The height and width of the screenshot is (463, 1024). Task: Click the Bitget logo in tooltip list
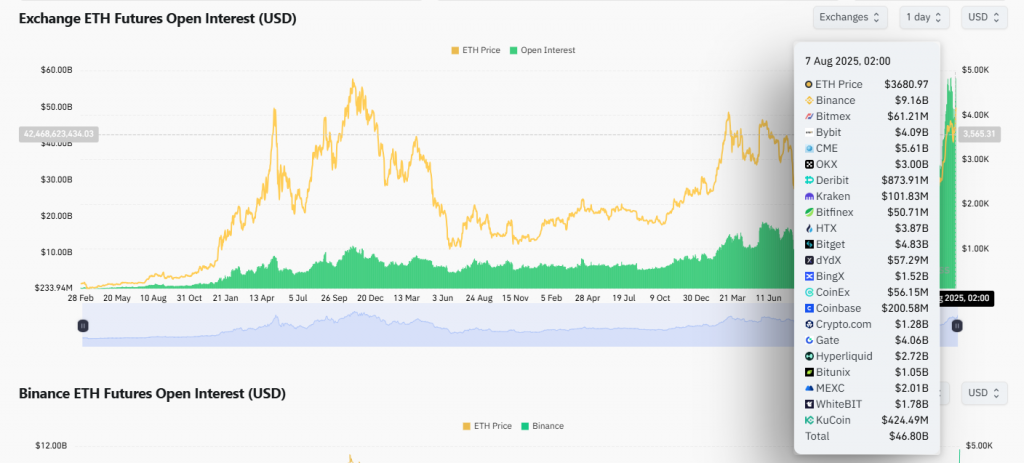808,244
